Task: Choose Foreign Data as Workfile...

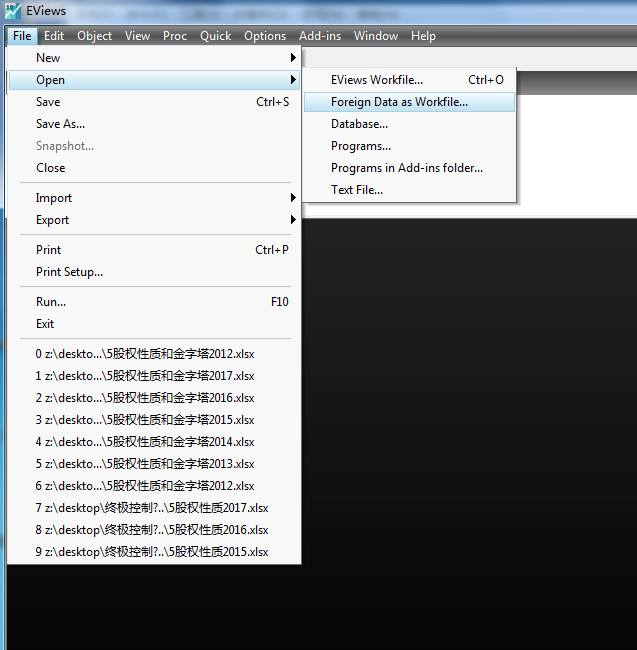Action: pos(409,102)
